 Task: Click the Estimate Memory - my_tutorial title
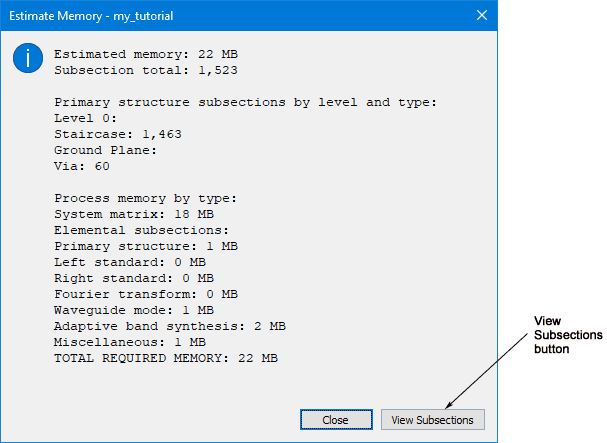point(91,16)
